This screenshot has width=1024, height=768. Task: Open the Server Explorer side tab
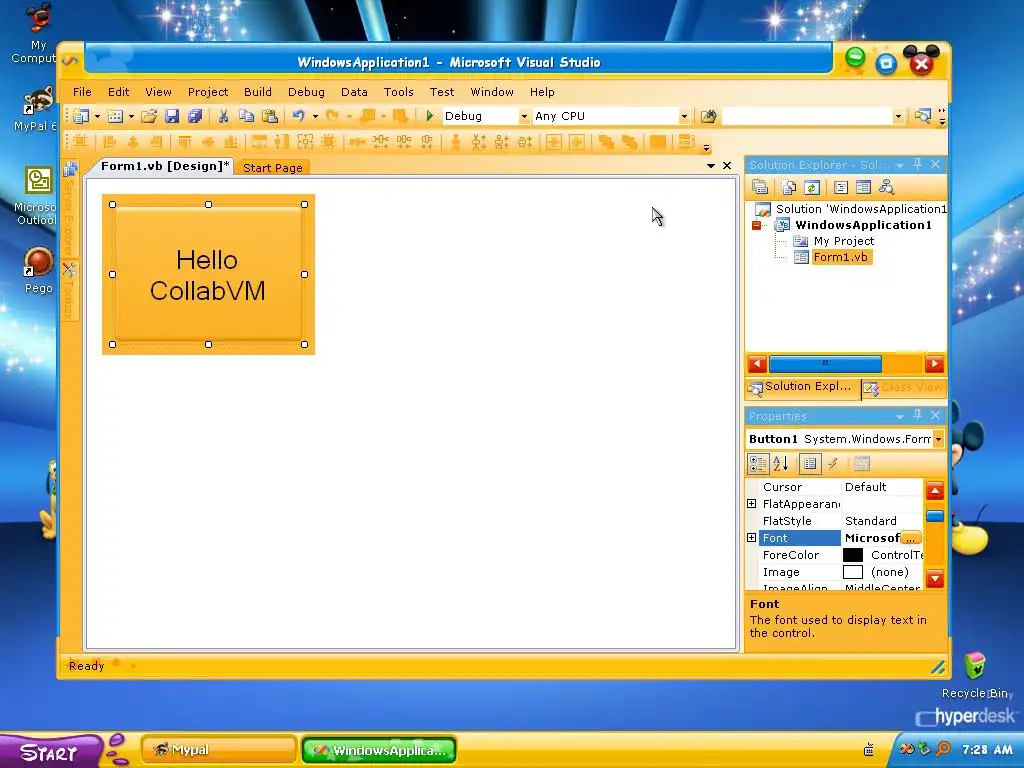click(x=69, y=208)
